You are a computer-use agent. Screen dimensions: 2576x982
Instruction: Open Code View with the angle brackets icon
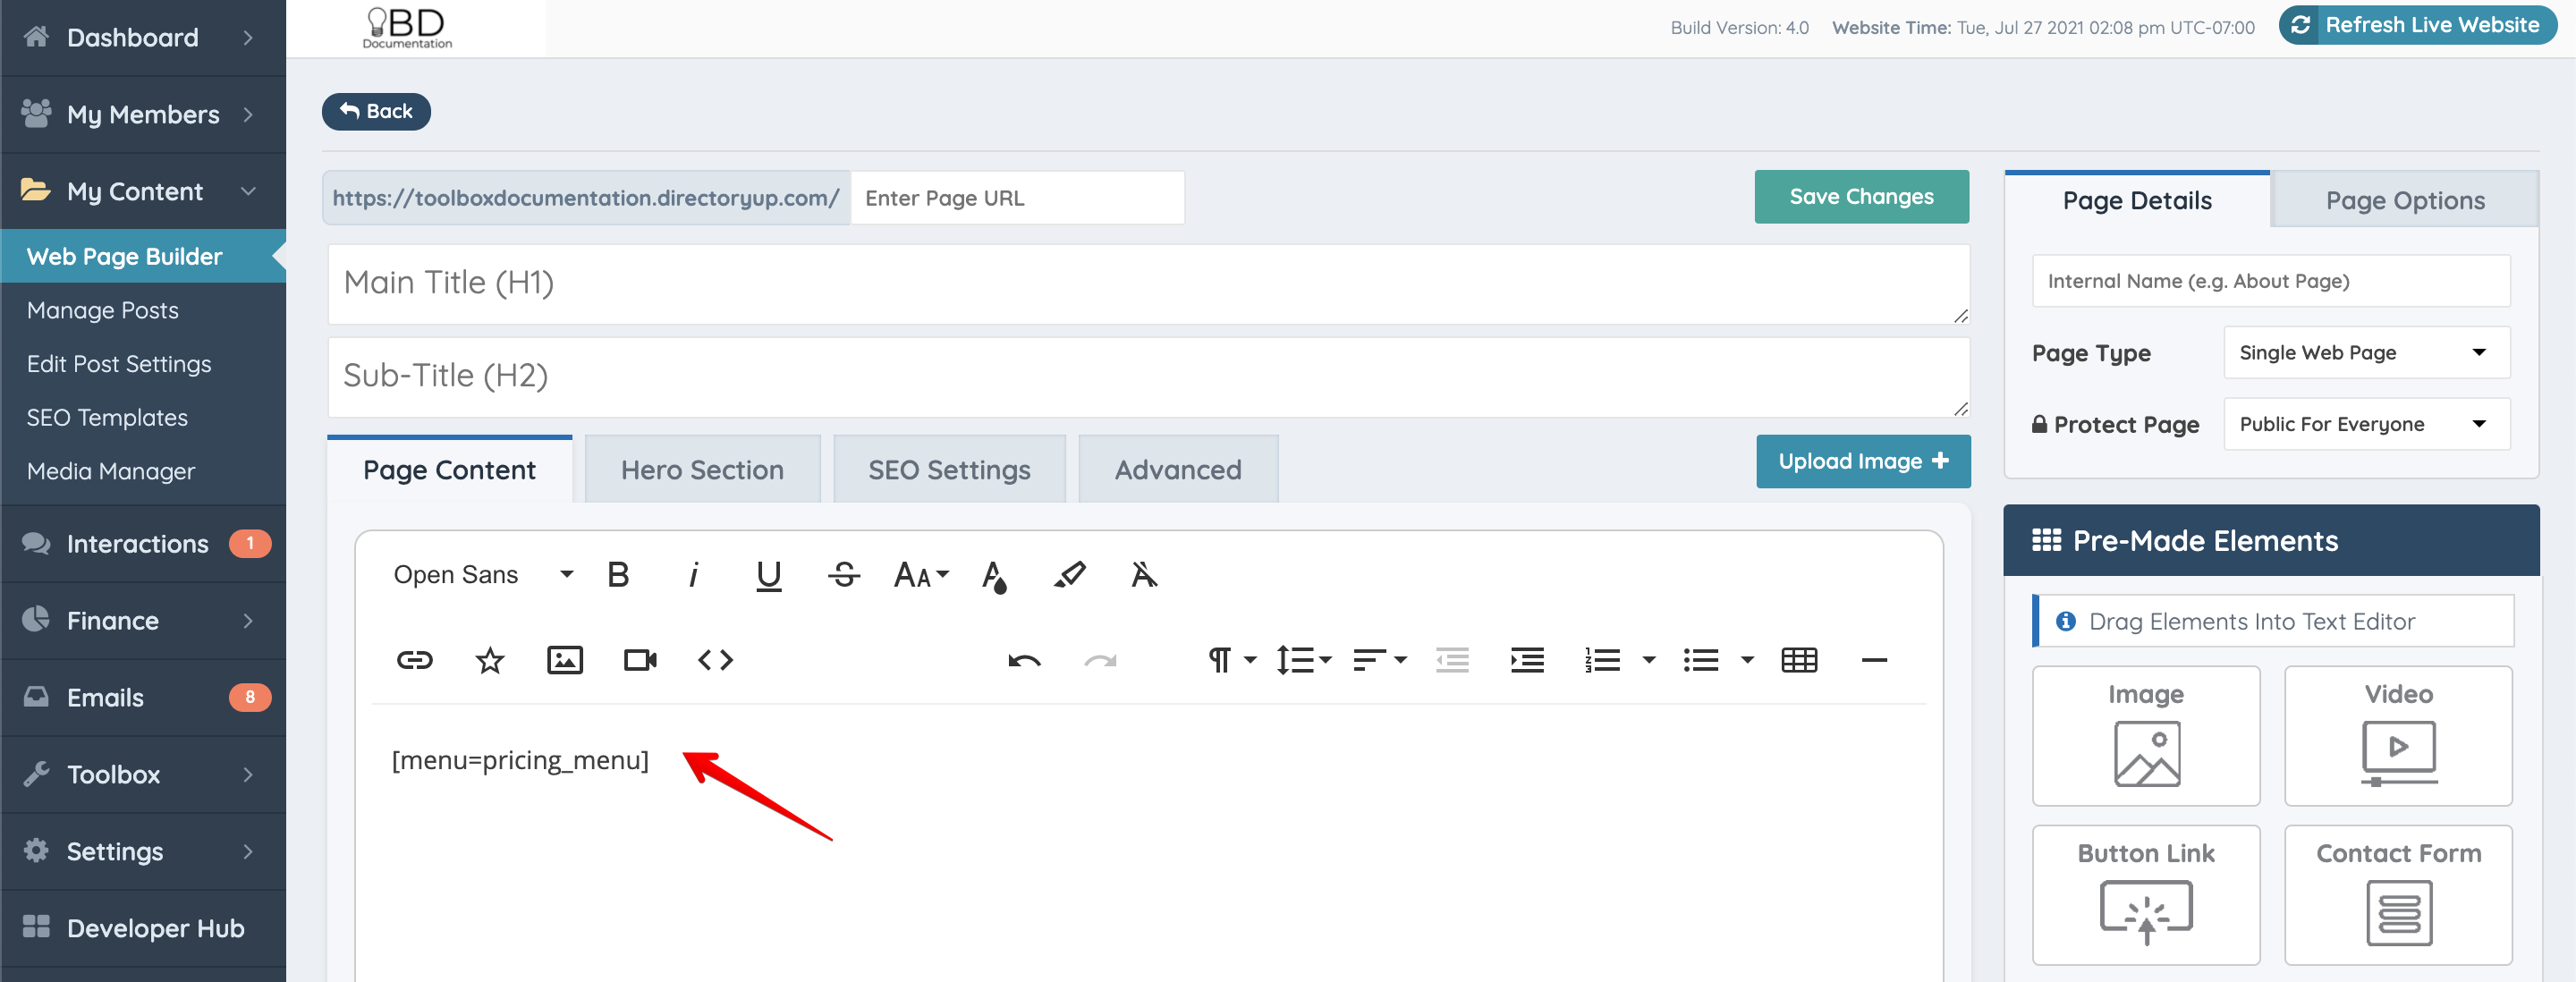(x=715, y=660)
